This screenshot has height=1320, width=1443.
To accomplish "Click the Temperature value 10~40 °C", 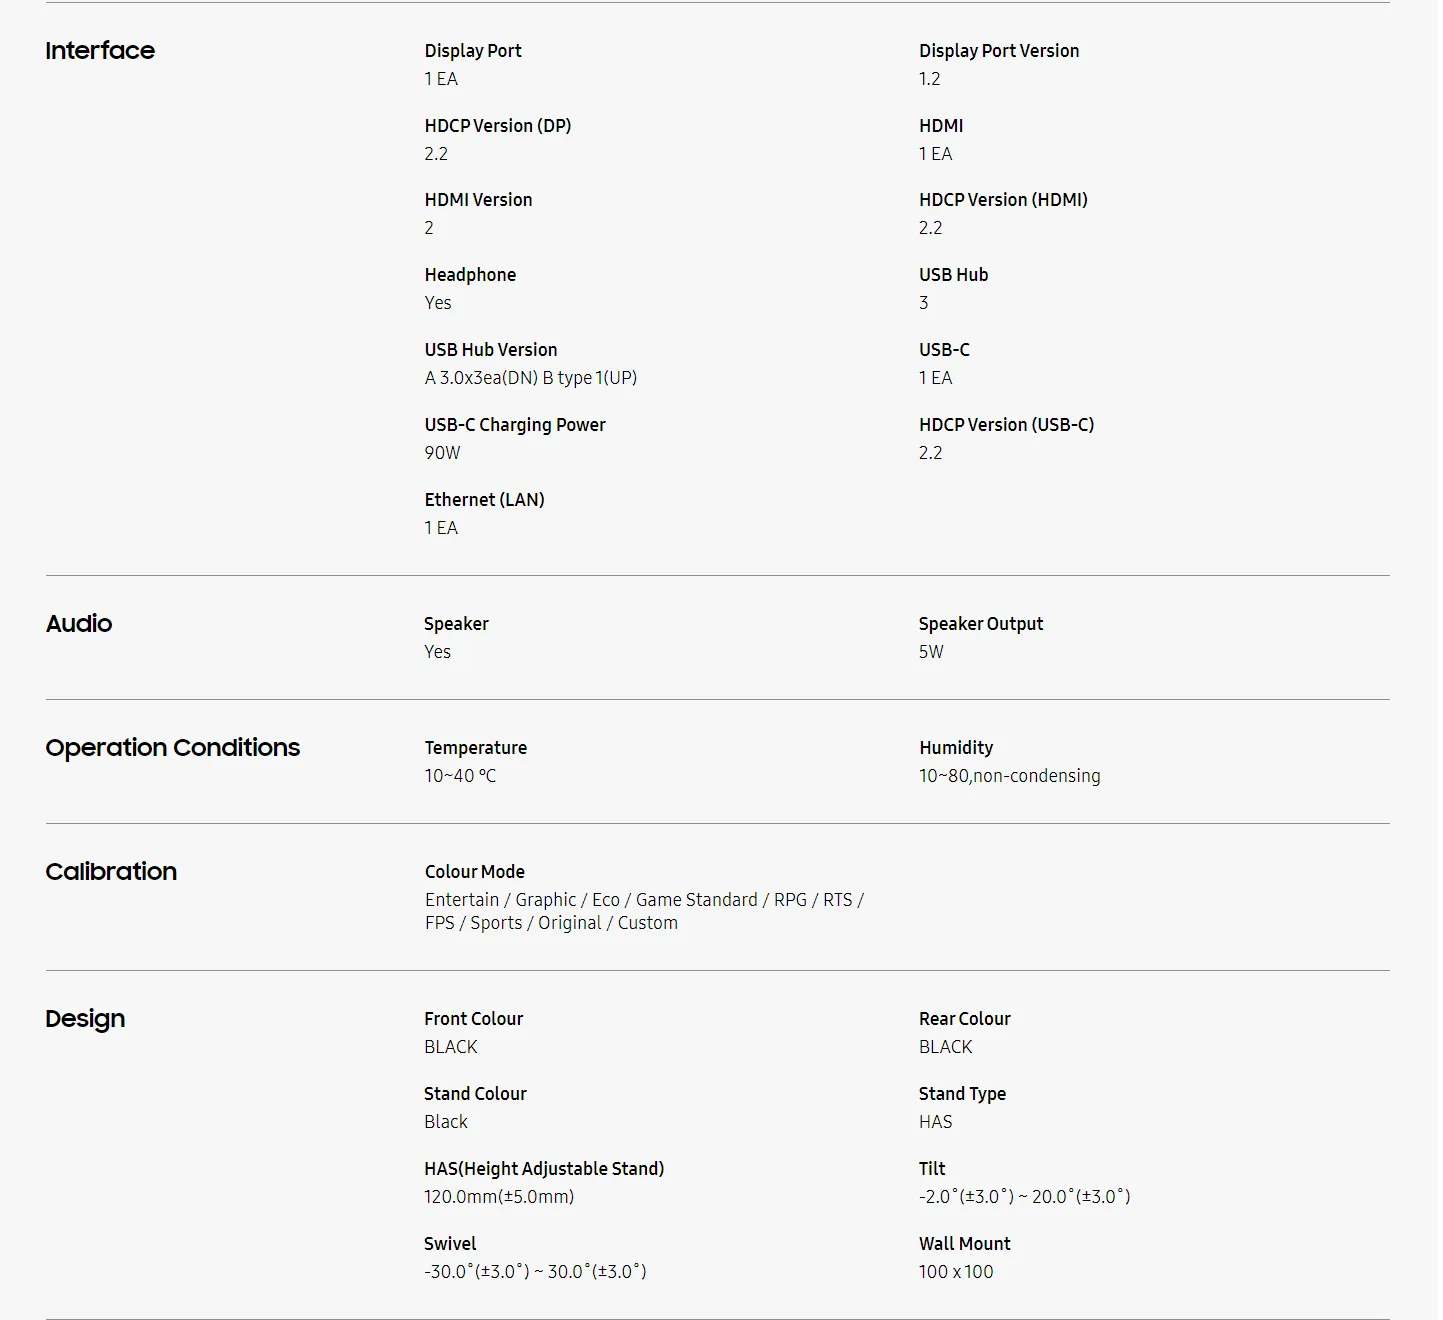I will (460, 776).
